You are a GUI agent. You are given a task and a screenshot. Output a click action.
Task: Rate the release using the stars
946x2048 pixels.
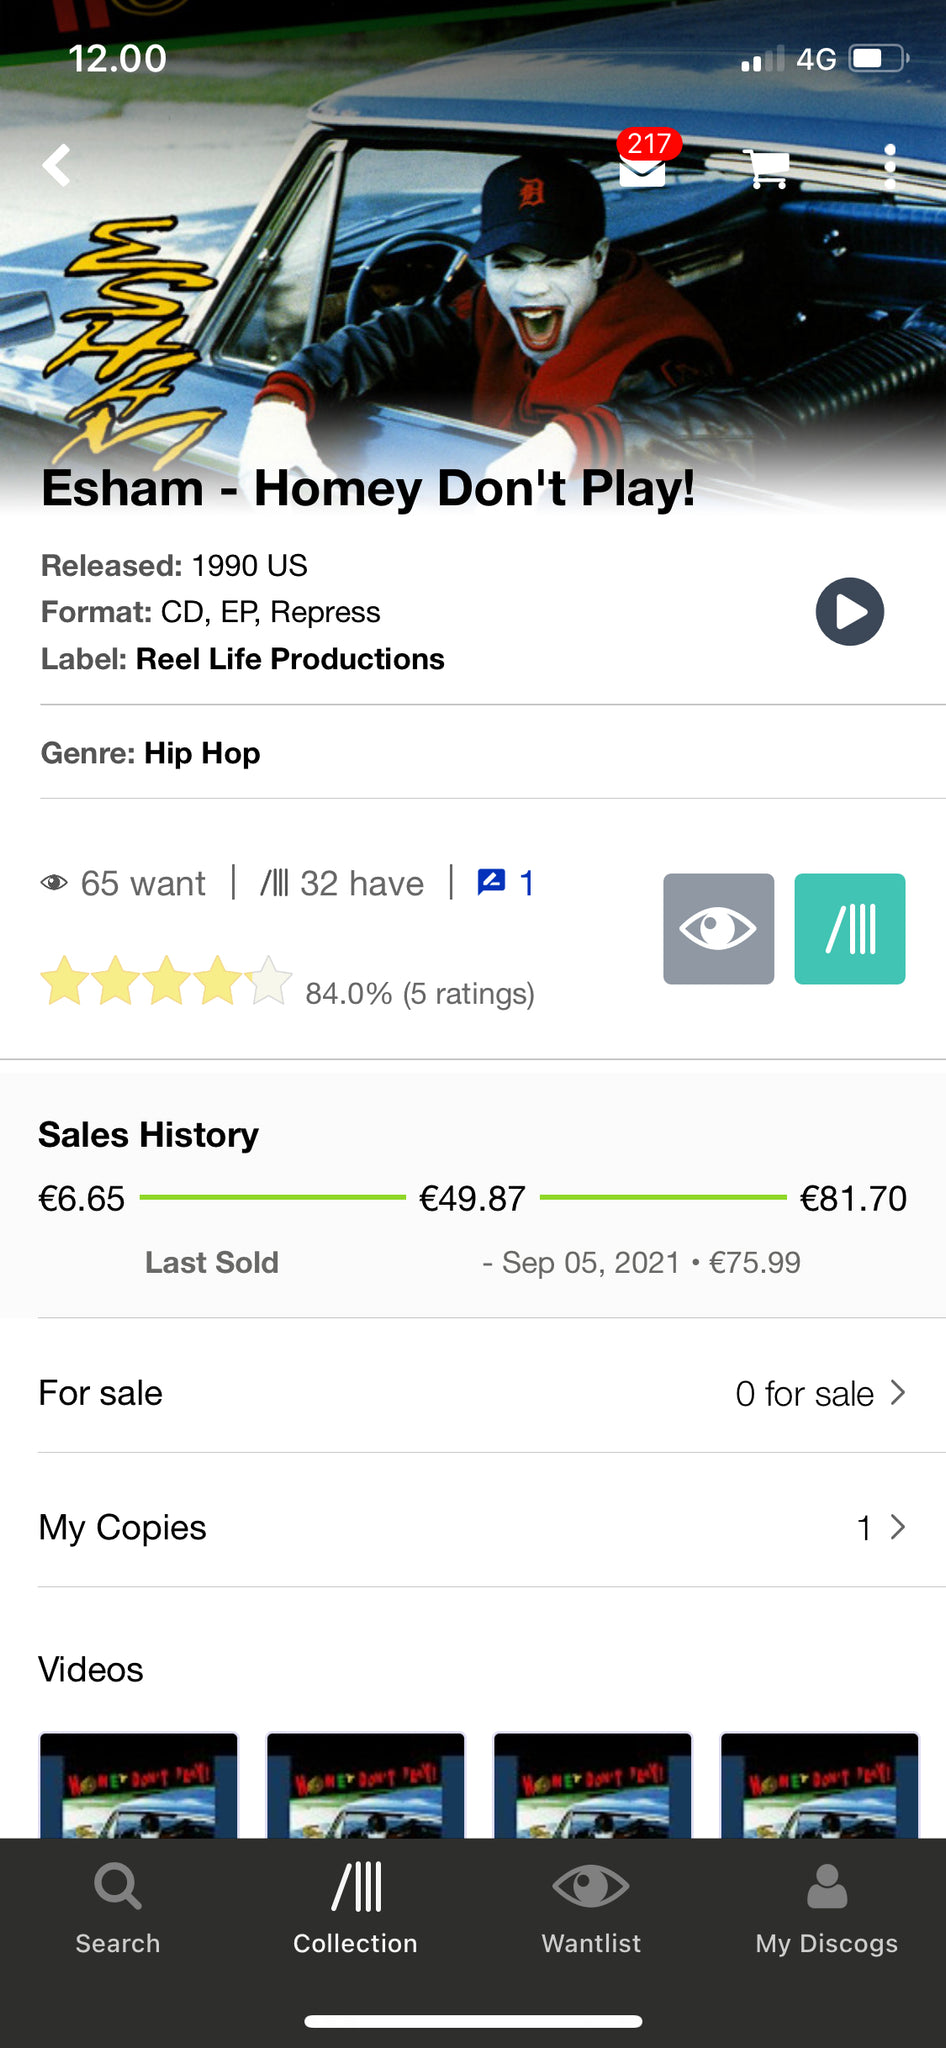click(166, 981)
